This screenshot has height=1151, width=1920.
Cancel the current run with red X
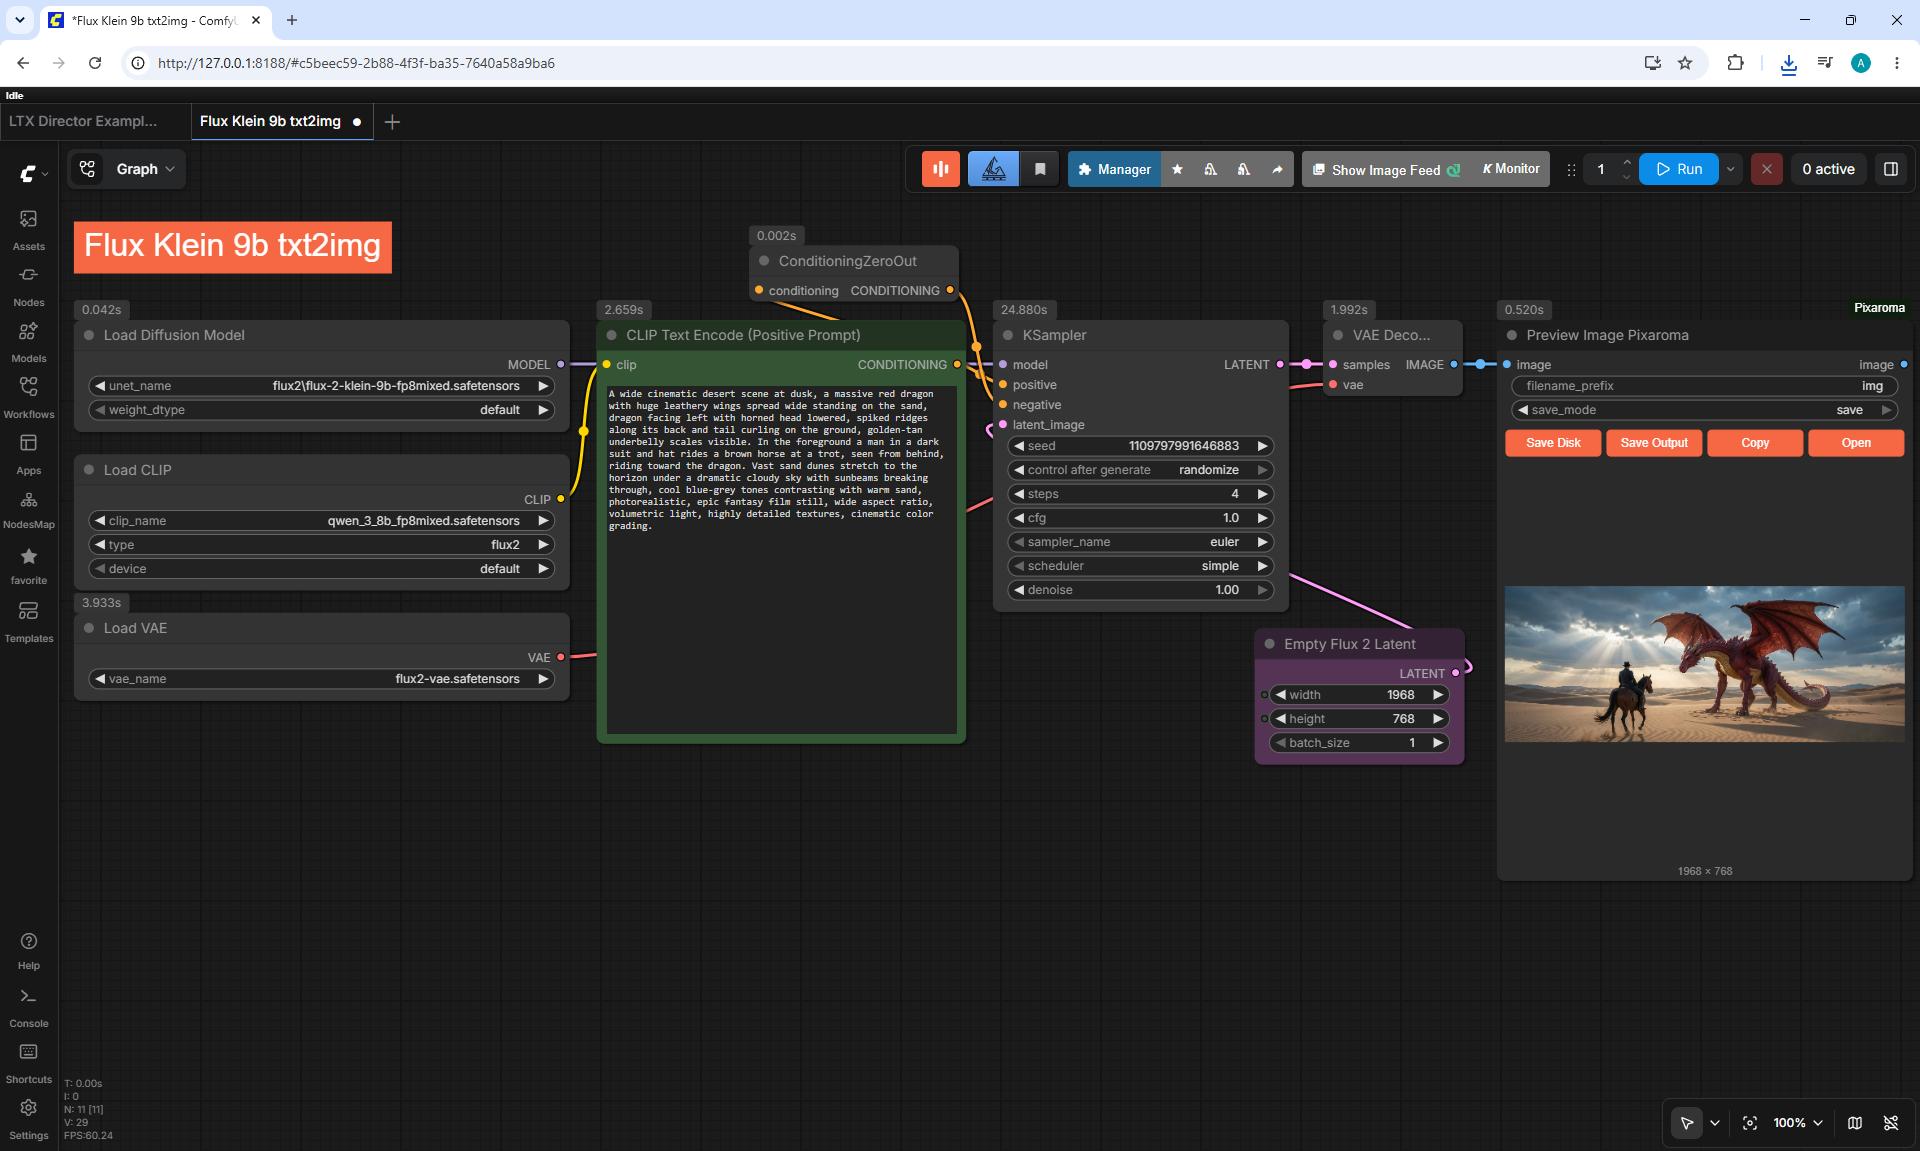(x=1767, y=169)
